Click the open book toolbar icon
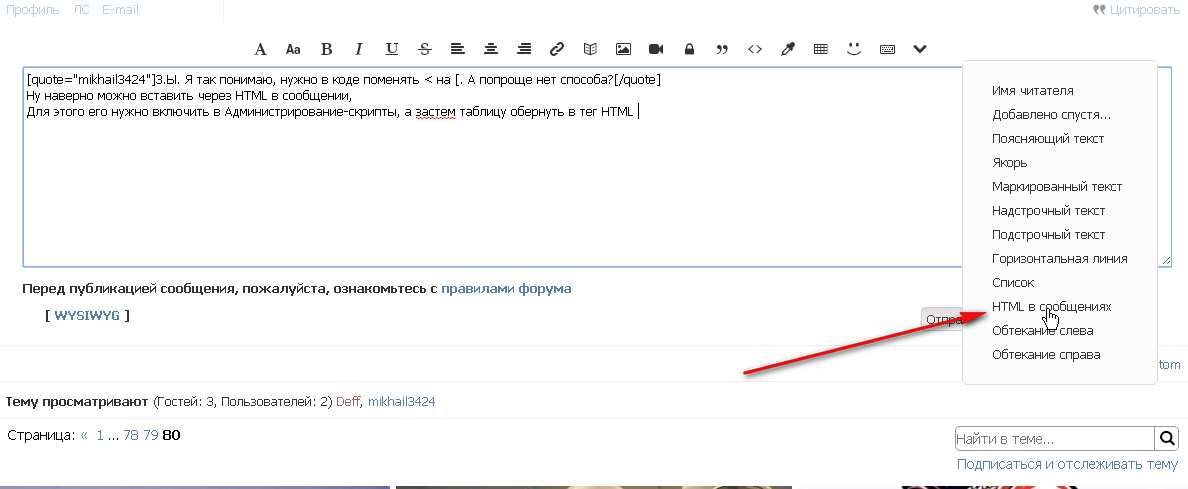 point(590,49)
